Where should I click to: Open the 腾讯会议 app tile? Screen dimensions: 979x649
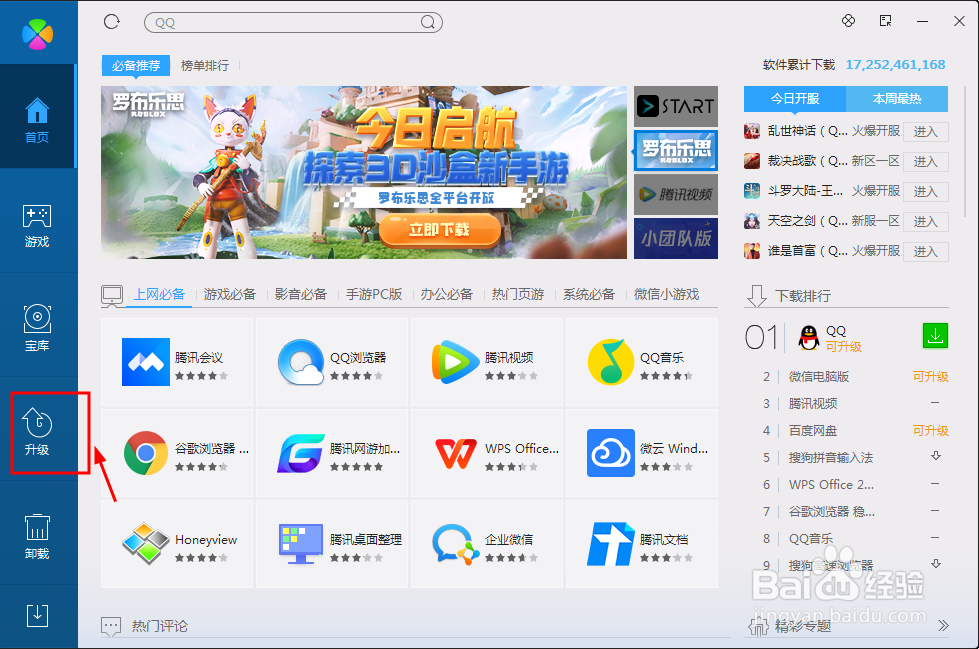tap(177, 362)
